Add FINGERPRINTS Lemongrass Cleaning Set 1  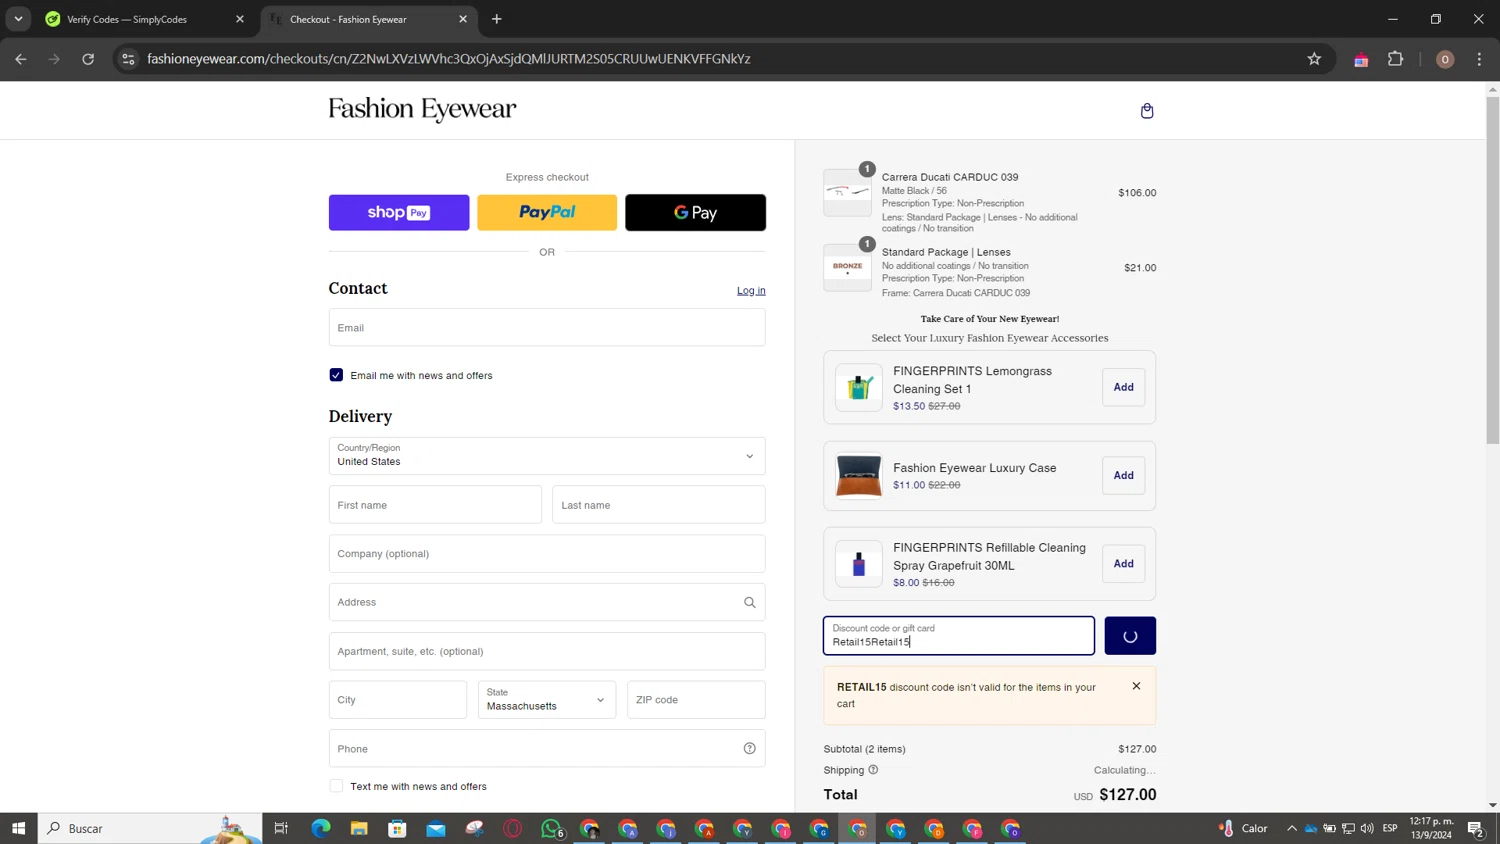click(x=1124, y=387)
